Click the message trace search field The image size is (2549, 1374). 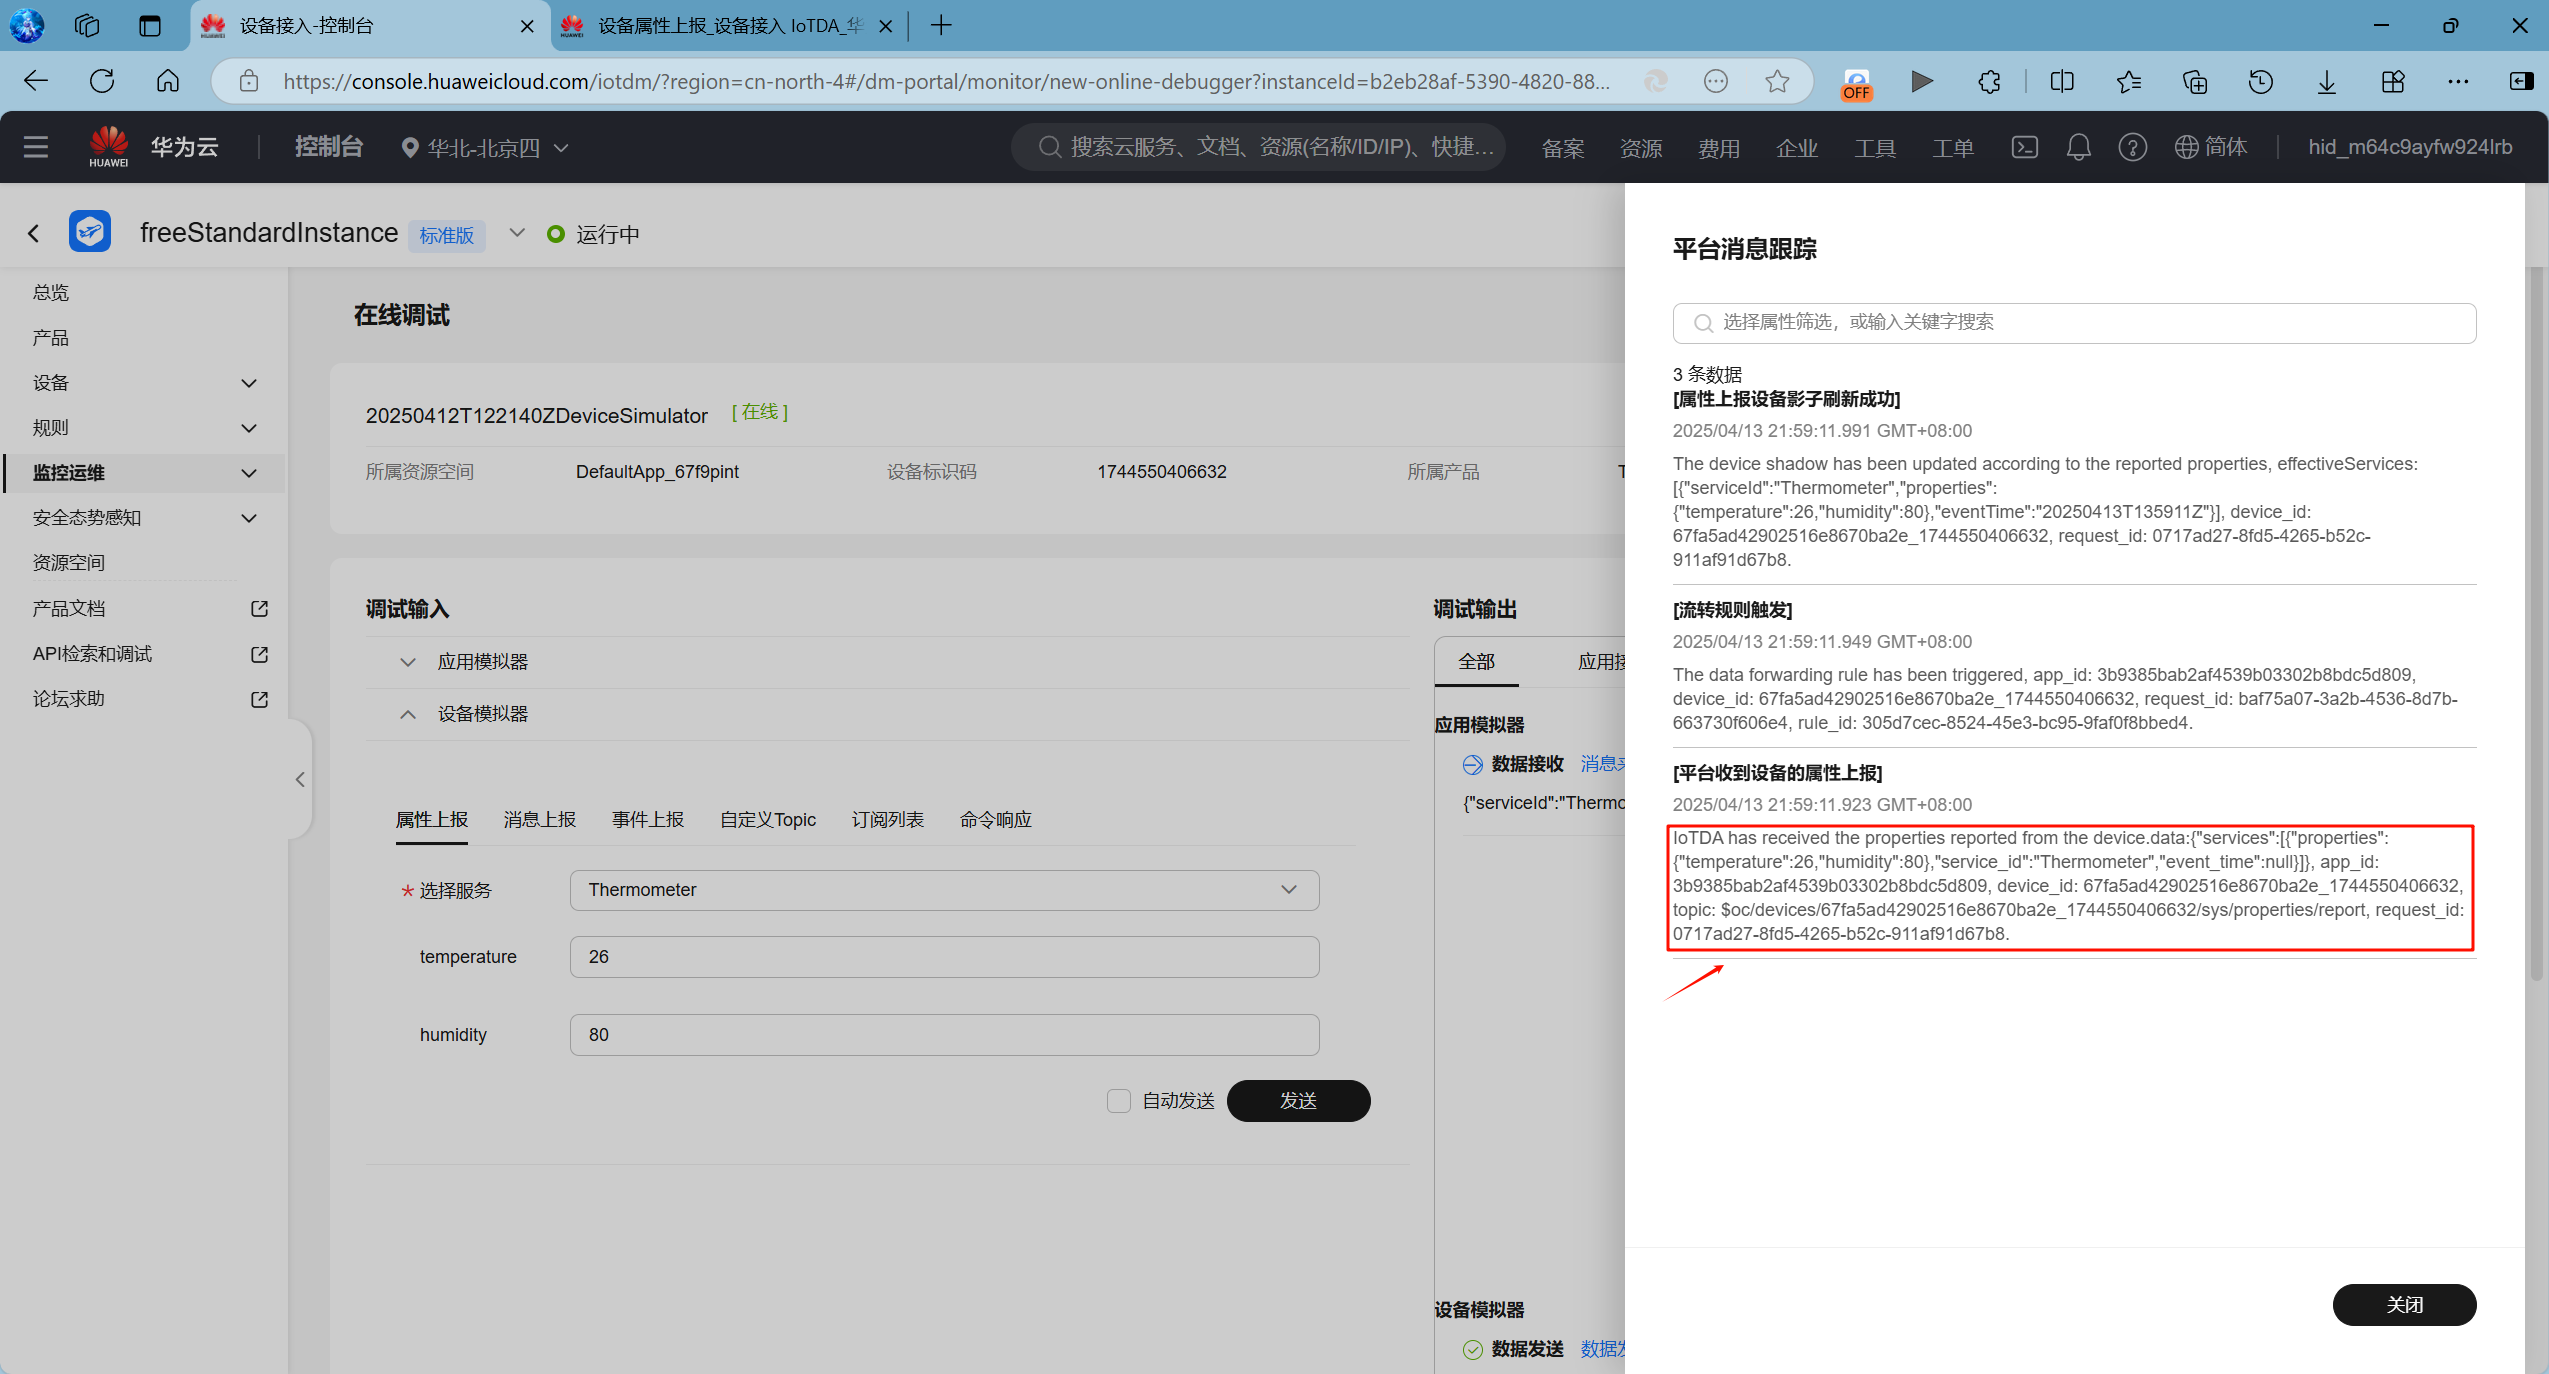click(x=2074, y=323)
